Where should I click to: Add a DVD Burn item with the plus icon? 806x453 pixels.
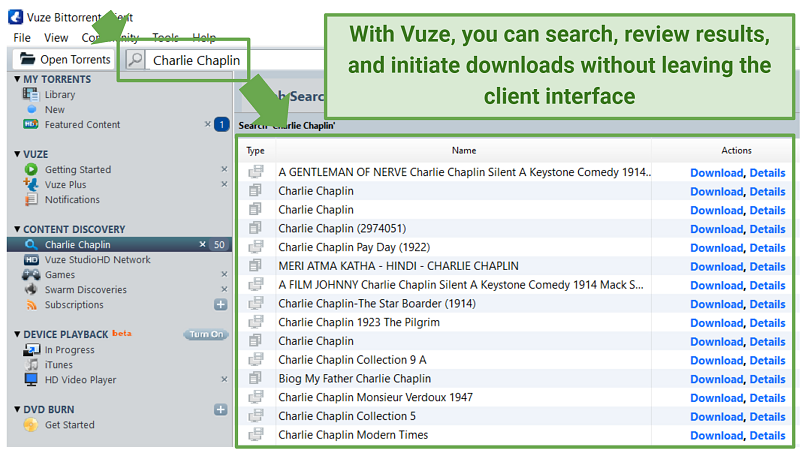click(221, 409)
